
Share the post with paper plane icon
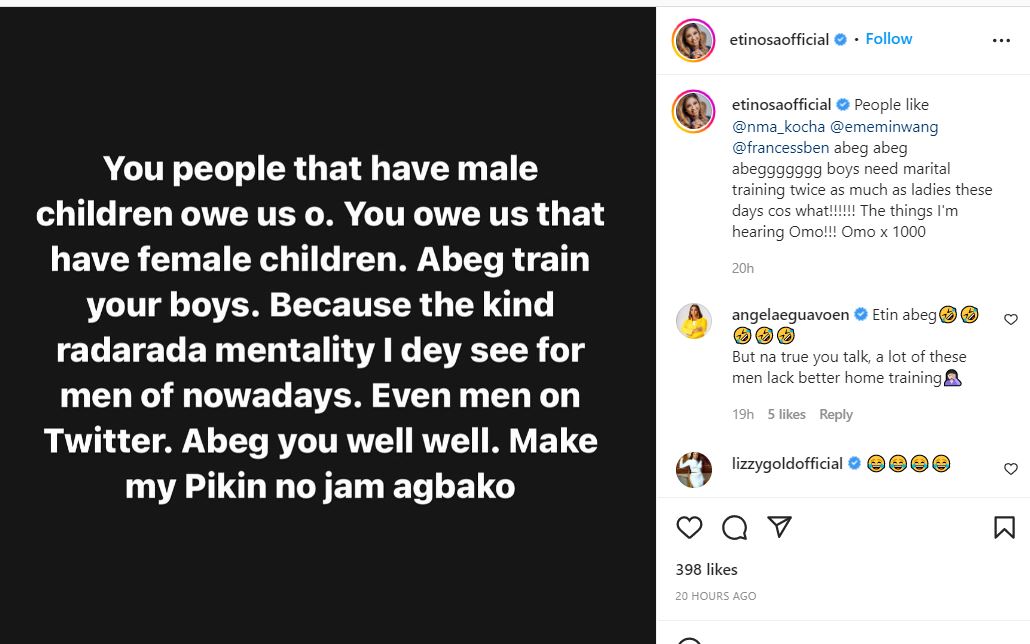pyautogui.click(x=779, y=527)
